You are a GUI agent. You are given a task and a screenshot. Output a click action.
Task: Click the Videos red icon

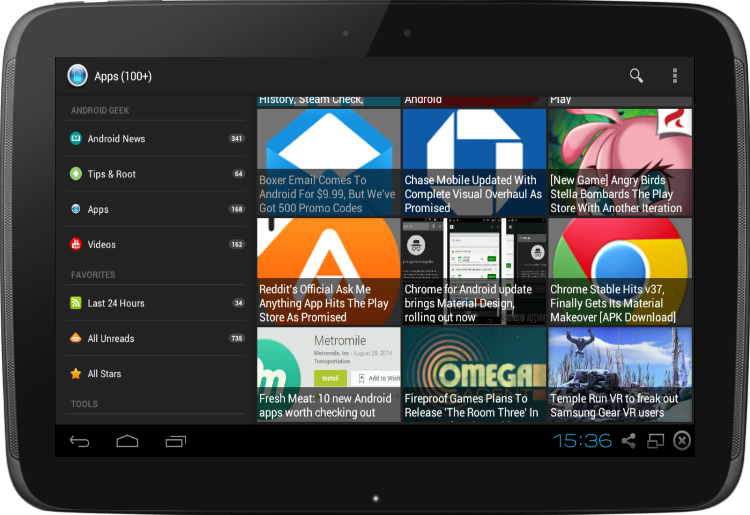[x=76, y=244]
